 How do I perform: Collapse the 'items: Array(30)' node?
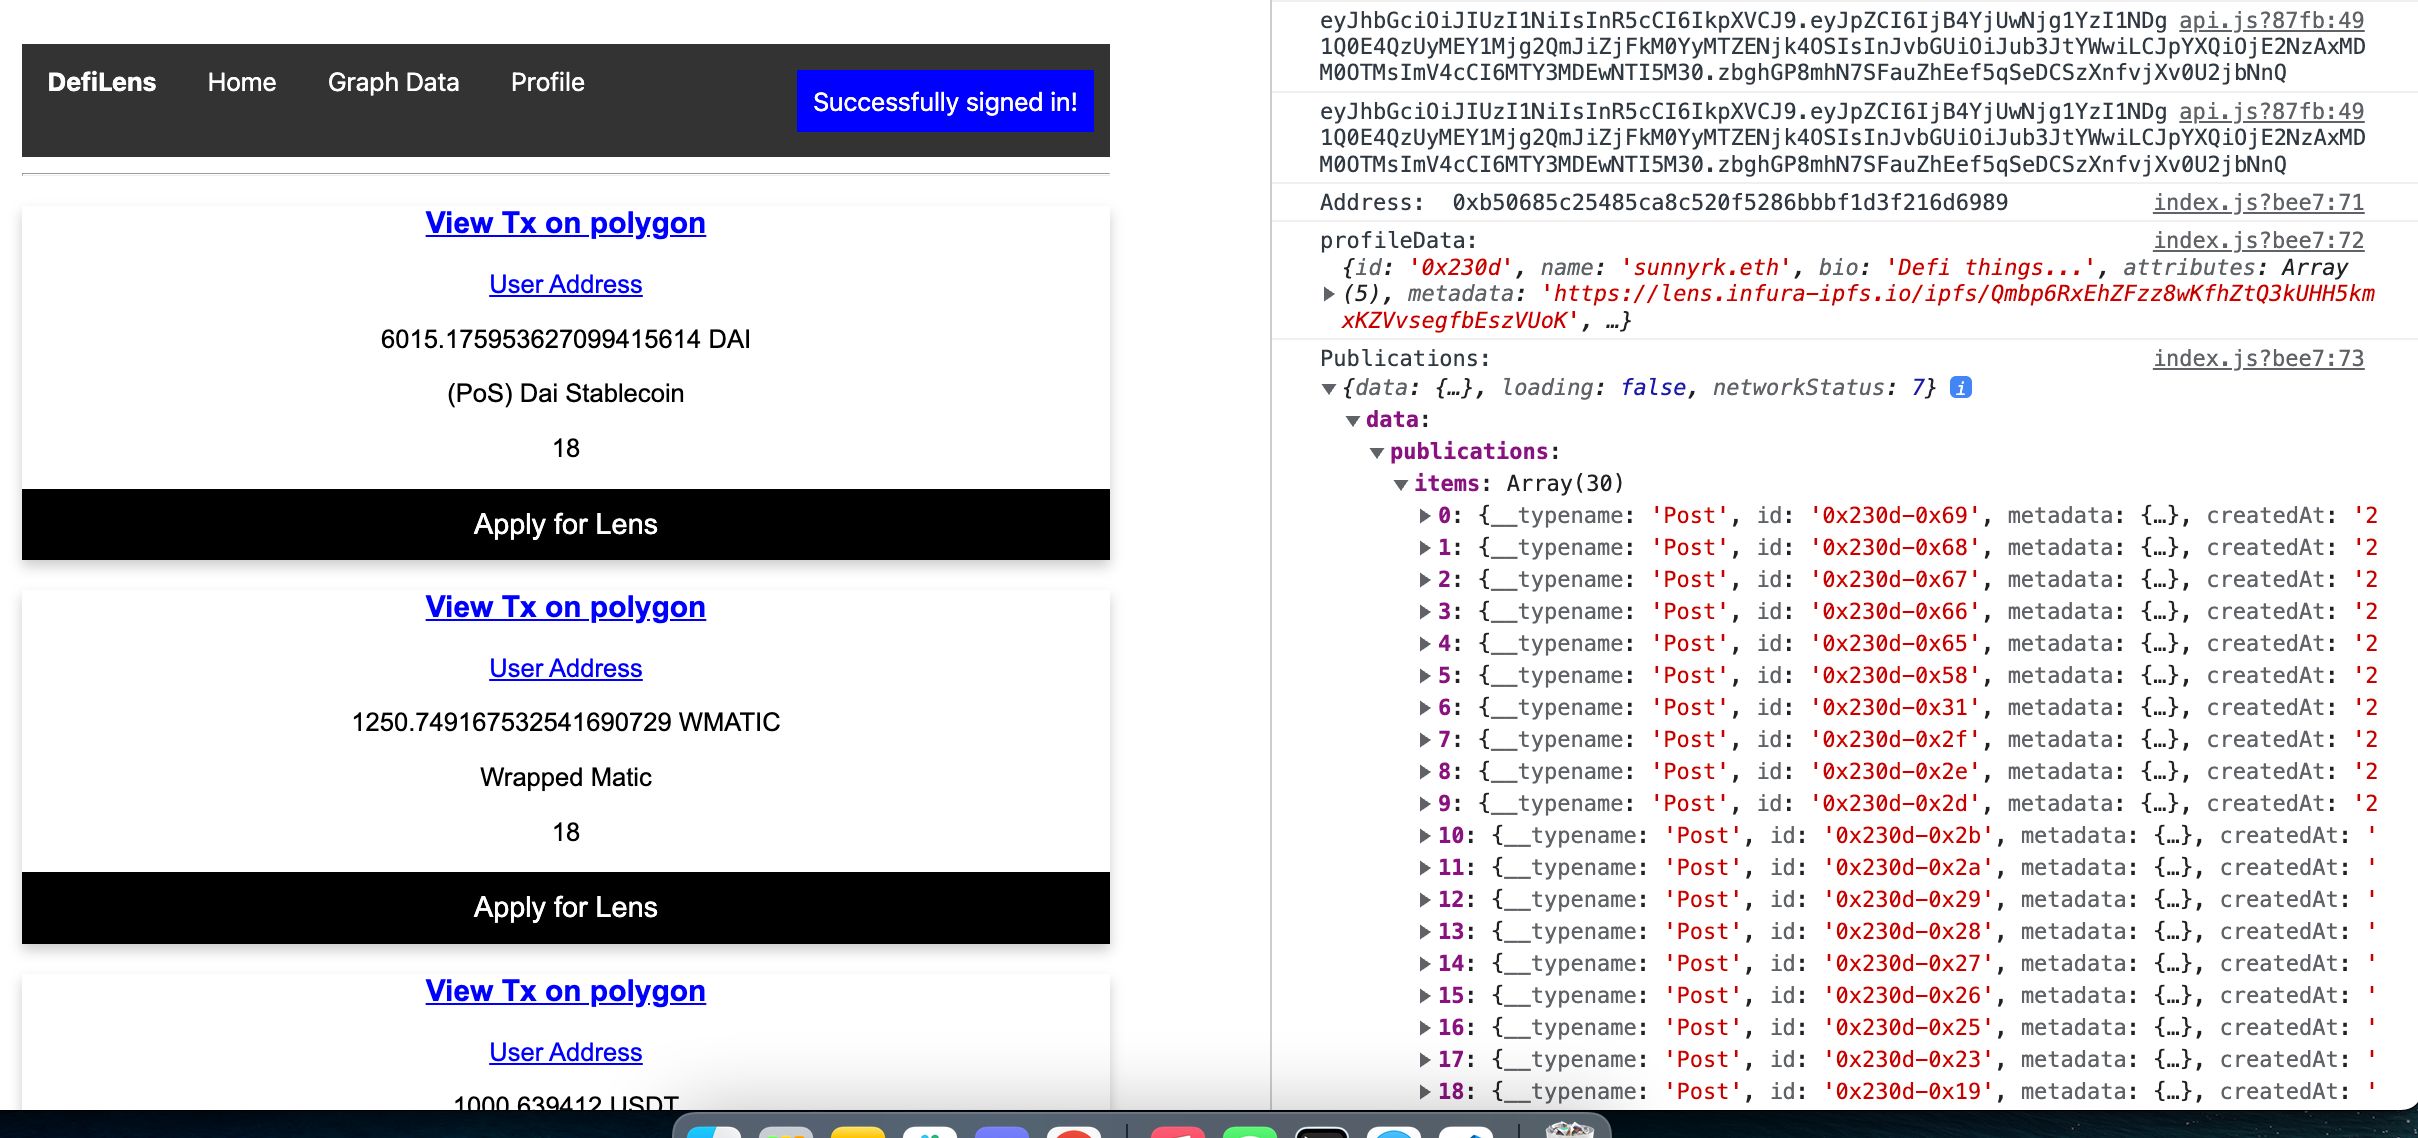[1401, 484]
